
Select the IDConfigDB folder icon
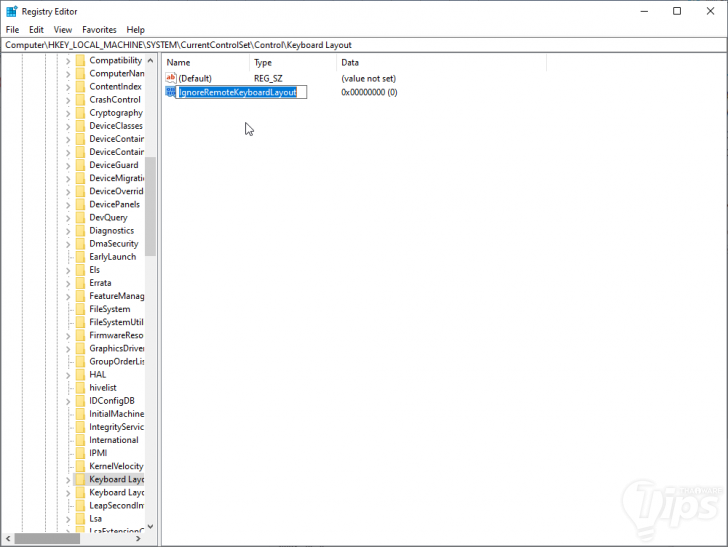[81, 401]
